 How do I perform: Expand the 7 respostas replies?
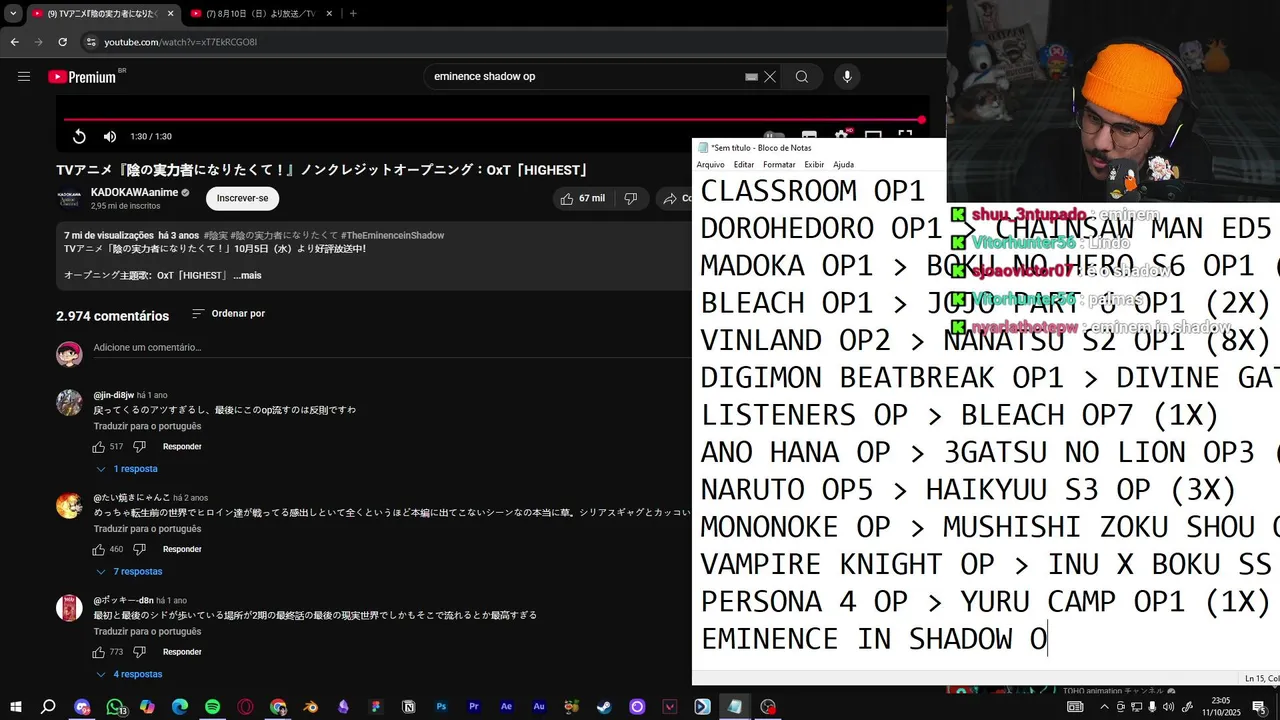(x=128, y=572)
